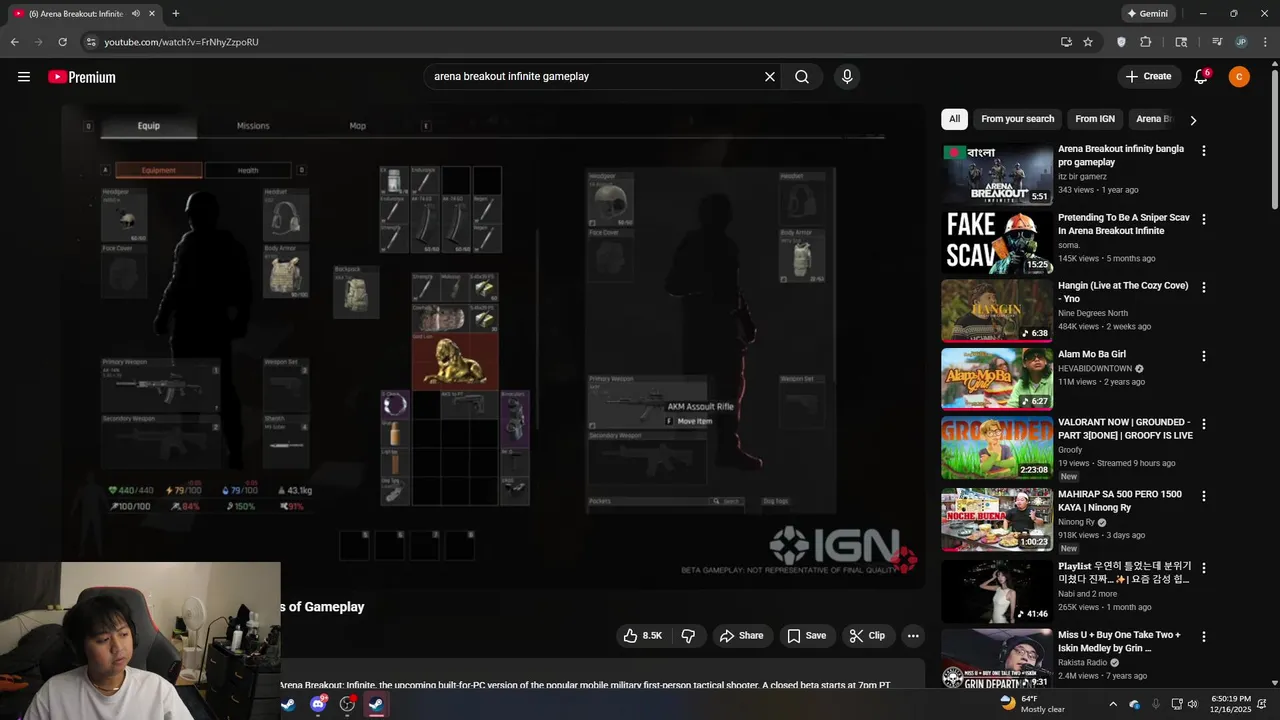The image size is (1280, 720).
Task: Open a new browser tab
Action: tap(176, 14)
